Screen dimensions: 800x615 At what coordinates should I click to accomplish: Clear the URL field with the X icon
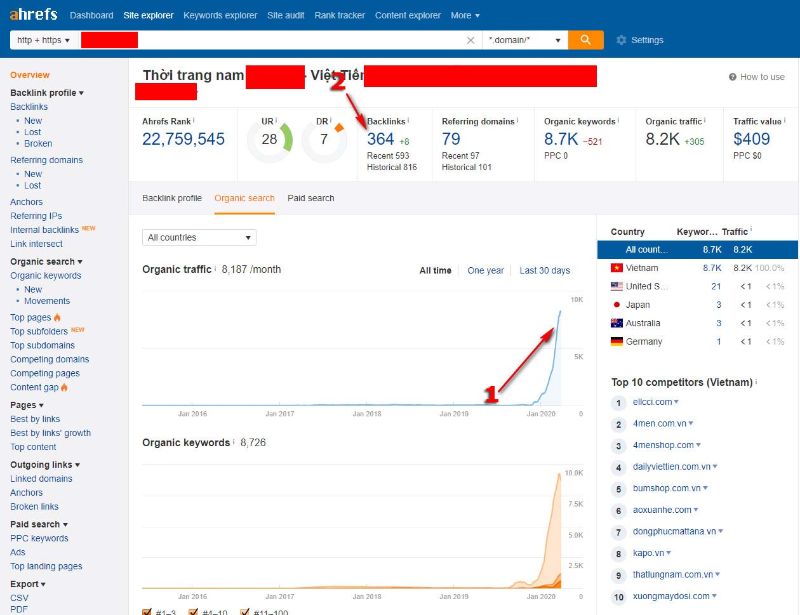click(470, 40)
